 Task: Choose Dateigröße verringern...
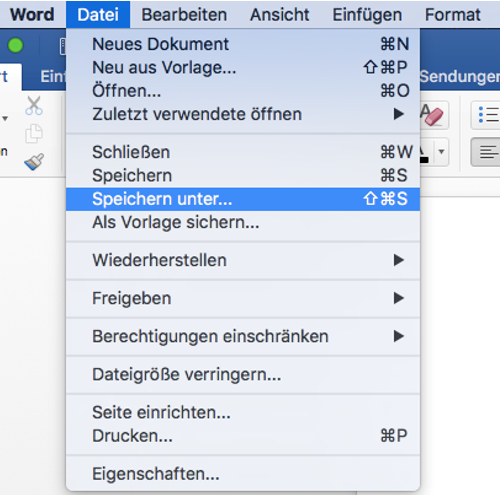(x=243, y=374)
